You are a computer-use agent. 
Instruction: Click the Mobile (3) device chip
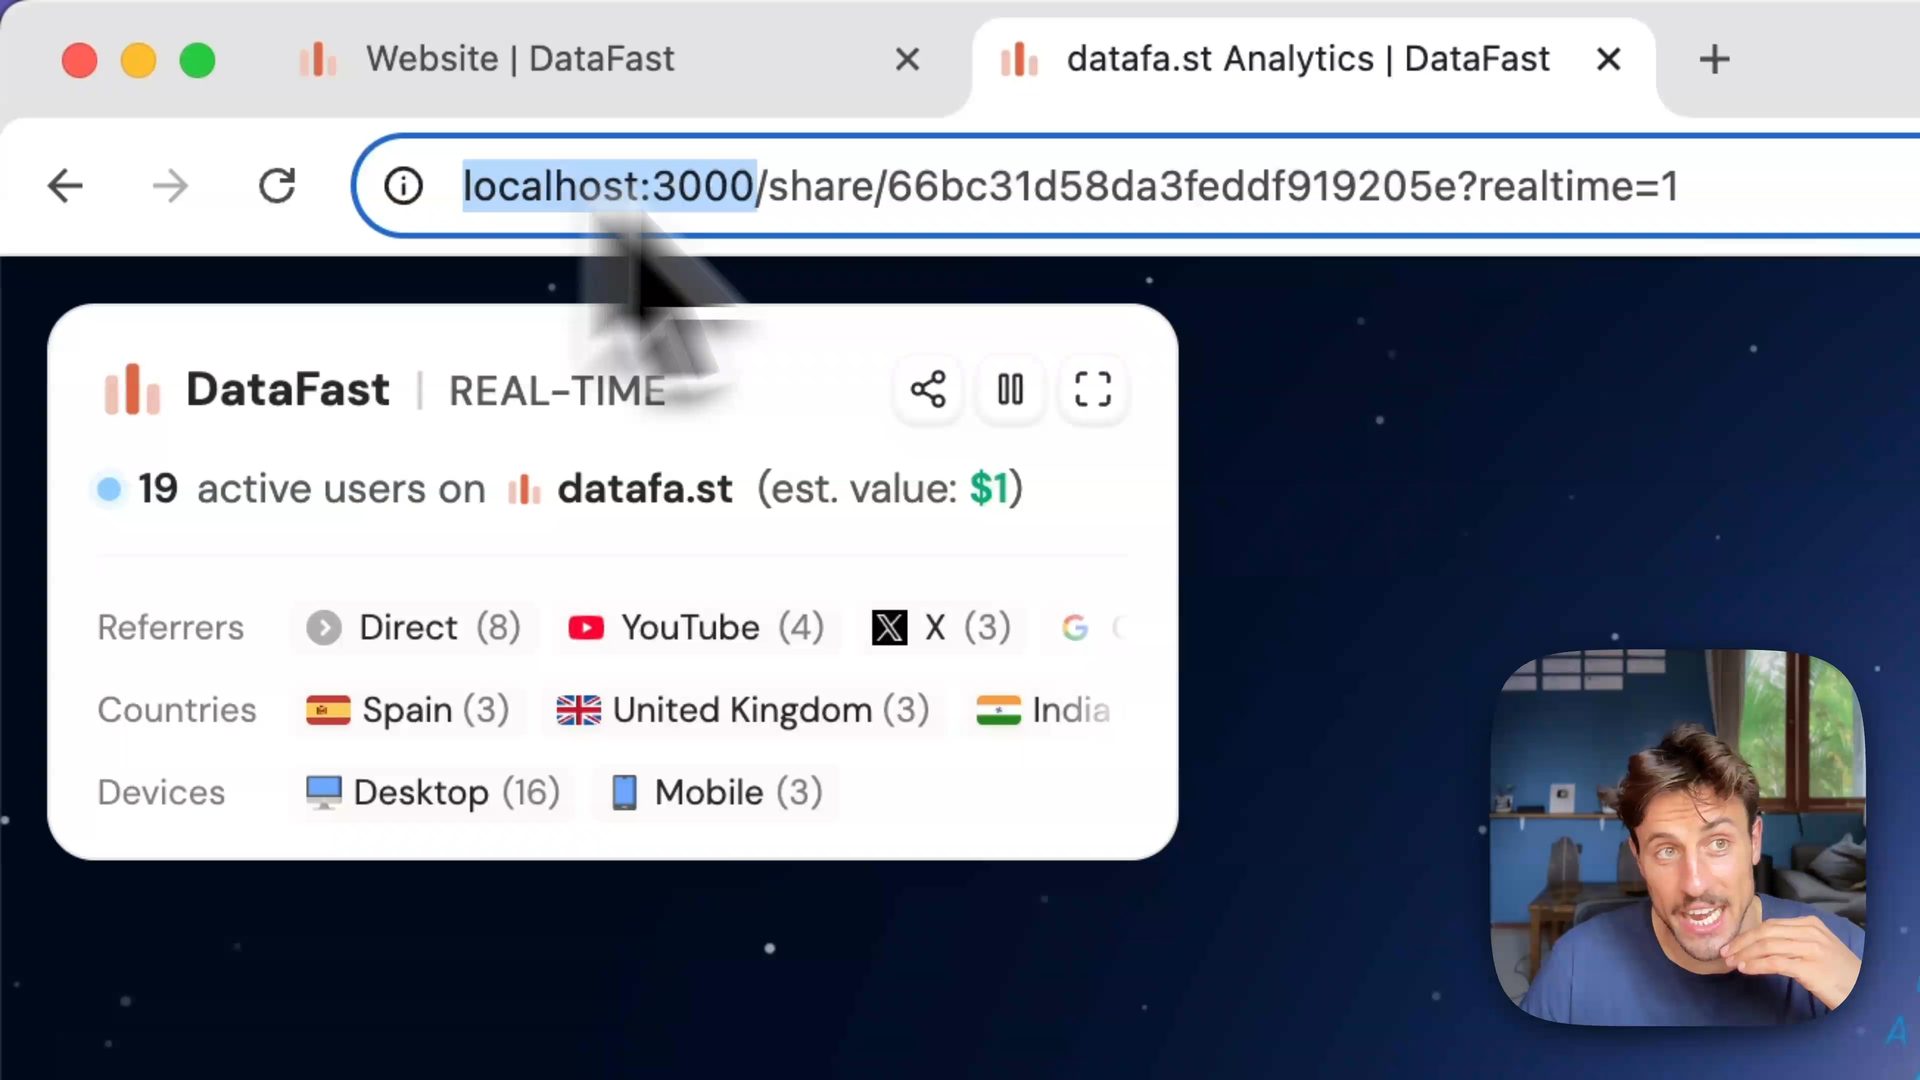(x=716, y=793)
